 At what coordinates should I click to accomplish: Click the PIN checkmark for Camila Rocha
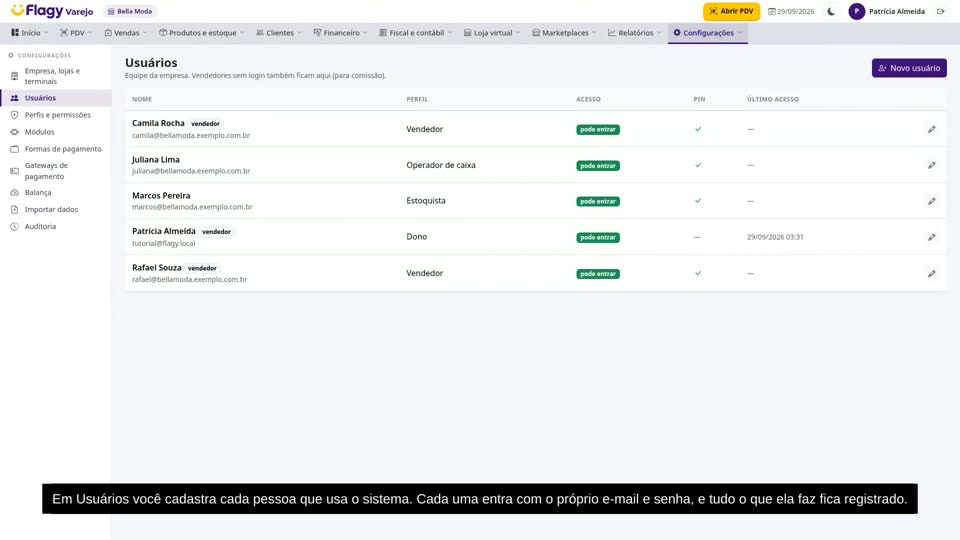pyautogui.click(x=698, y=129)
